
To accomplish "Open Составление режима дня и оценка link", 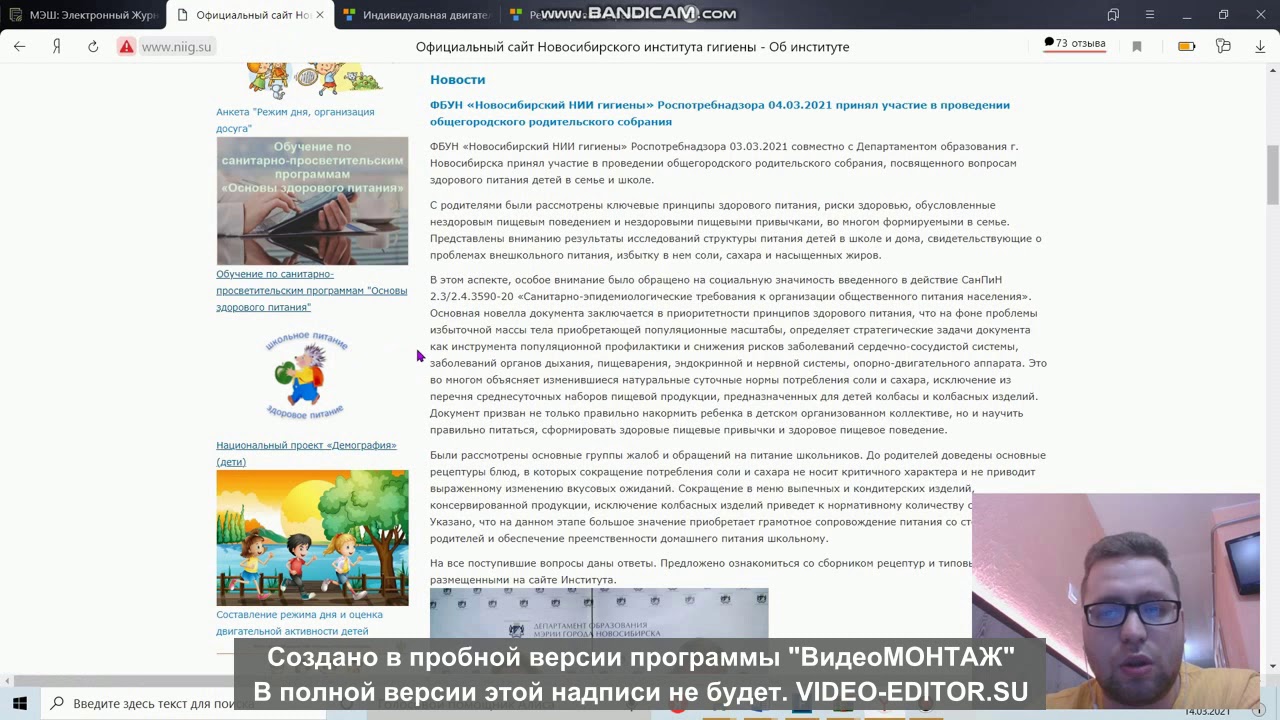I will [x=299, y=622].
